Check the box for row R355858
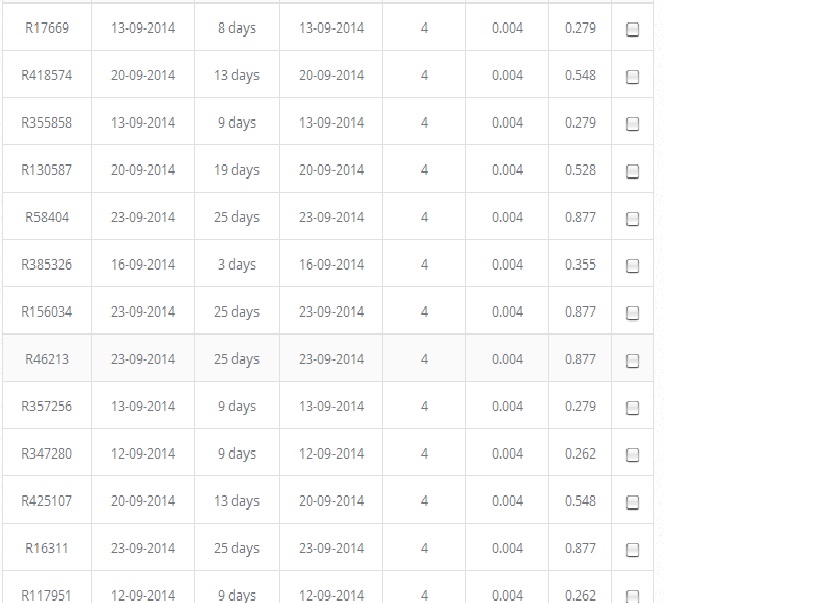This screenshot has width=819, height=603. 632,124
